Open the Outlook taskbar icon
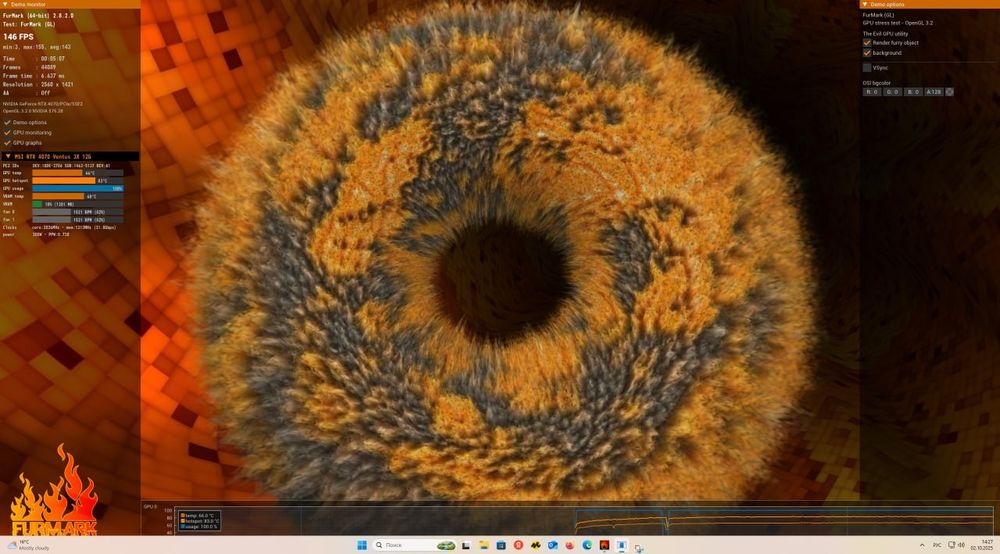 point(552,546)
